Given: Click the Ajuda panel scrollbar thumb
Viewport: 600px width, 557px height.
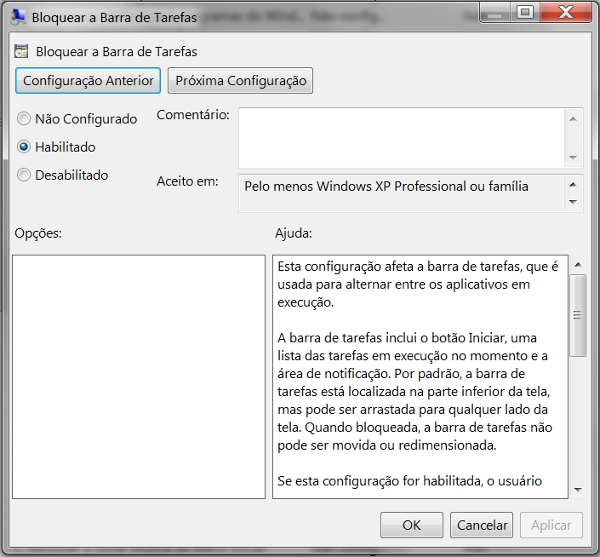Looking at the screenshot, I should [x=578, y=316].
